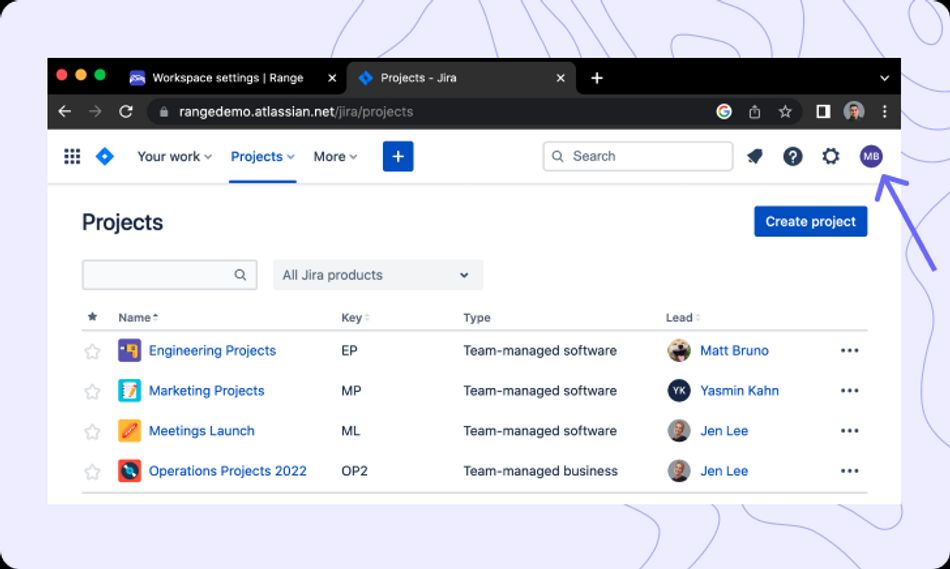This screenshot has height=569, width=950.
Task: Open the Marketing Projects link
Action: pos(207,391)
